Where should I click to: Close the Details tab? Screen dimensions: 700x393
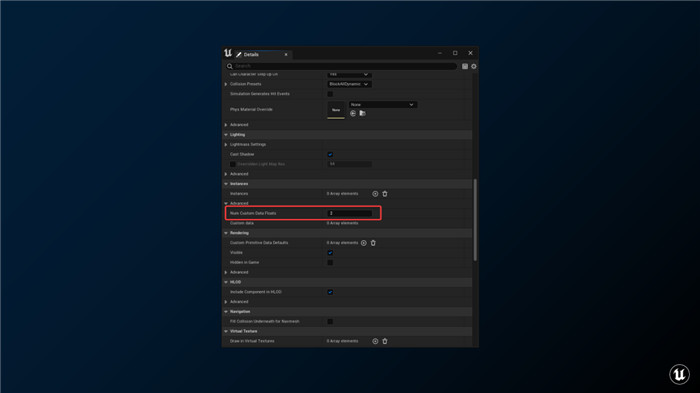pyautogui.click(x=286, y=54)
